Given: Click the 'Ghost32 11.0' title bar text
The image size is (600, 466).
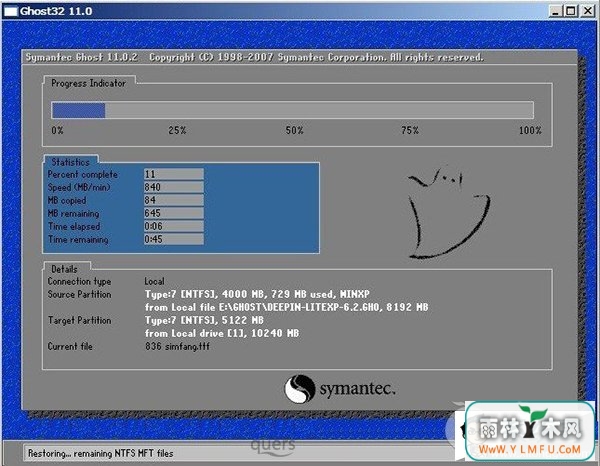Looking at the screenshot, I should pyautogui.click(x=56, y=11).
